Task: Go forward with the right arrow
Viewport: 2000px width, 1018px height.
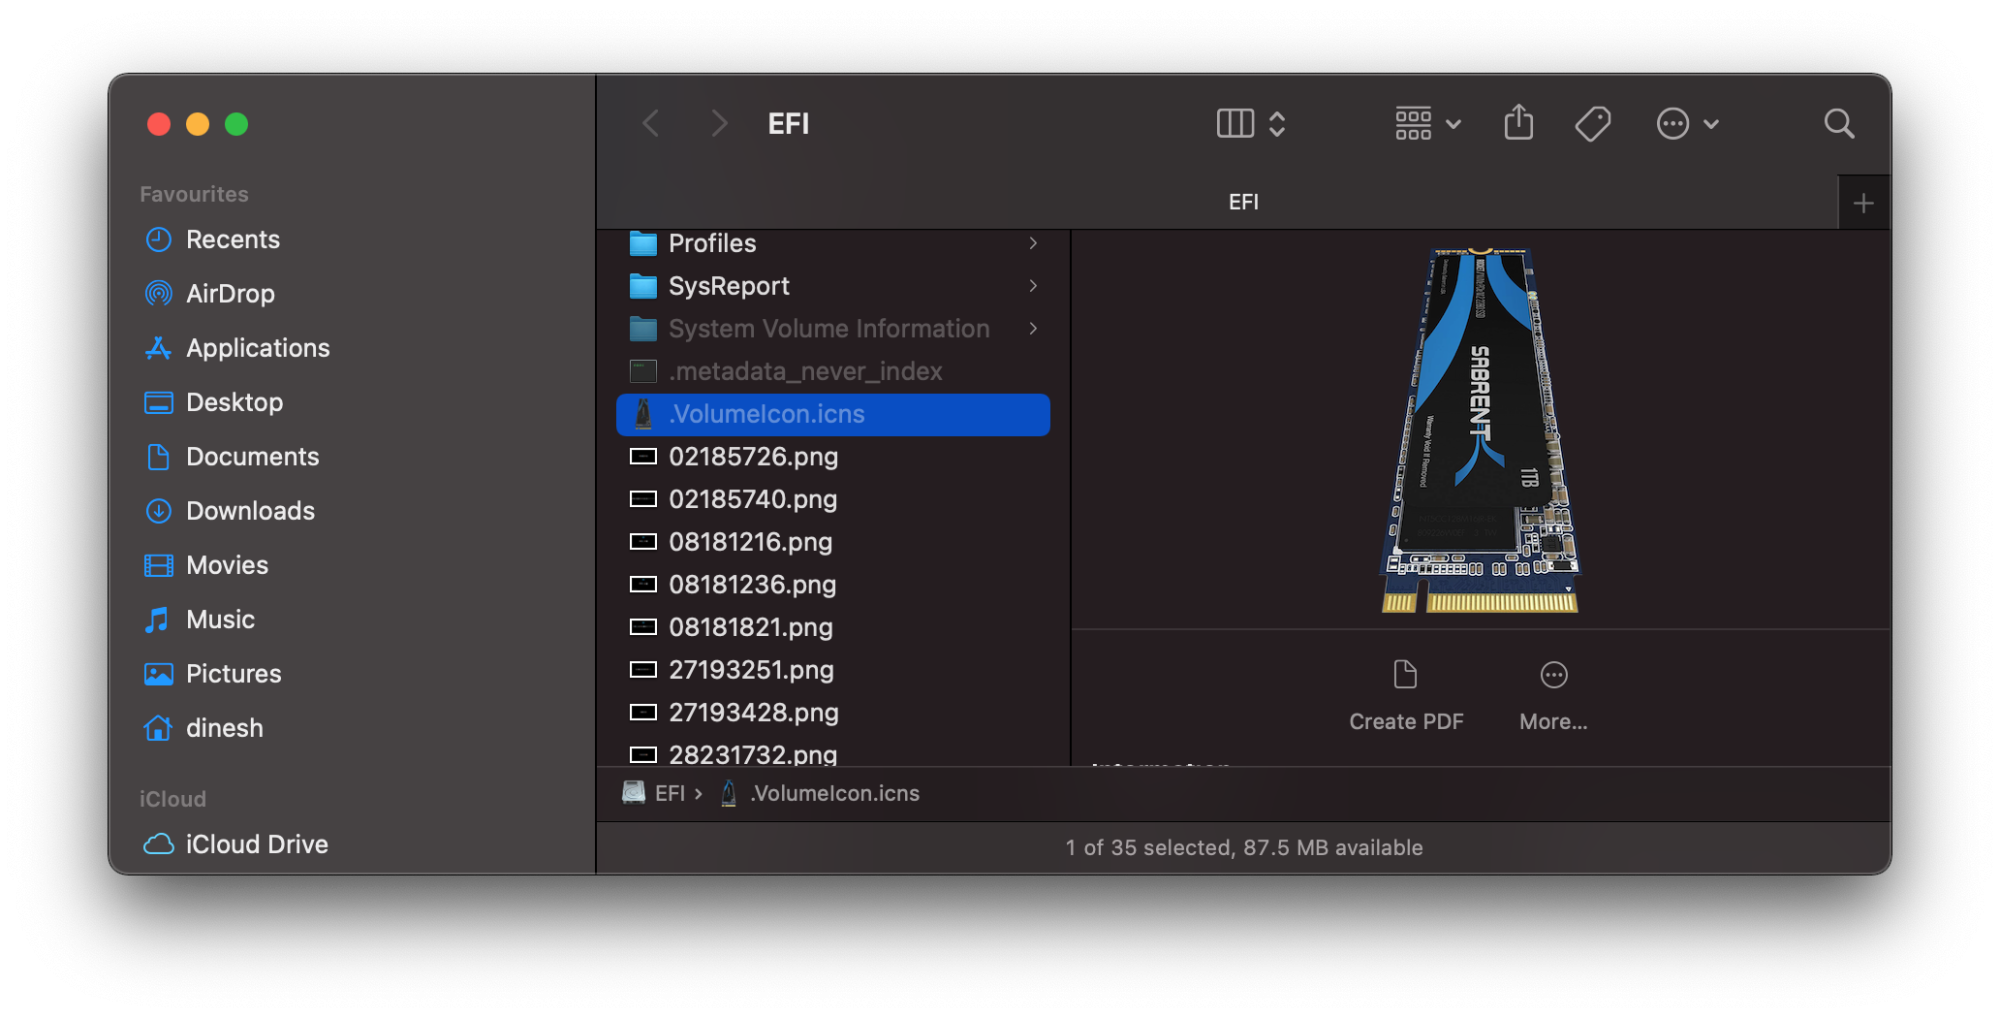Action: tap(718, 124)
